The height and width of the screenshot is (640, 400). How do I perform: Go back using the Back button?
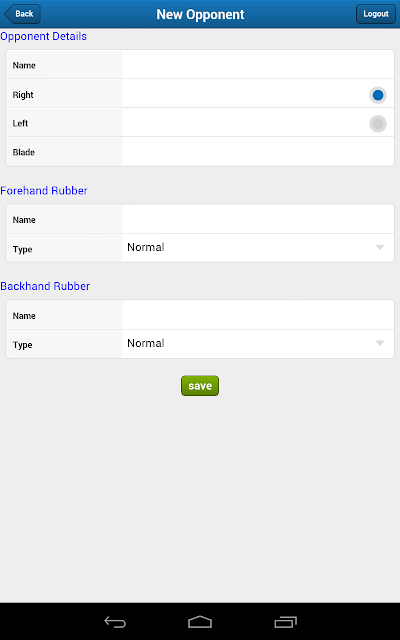coord(22,14)
